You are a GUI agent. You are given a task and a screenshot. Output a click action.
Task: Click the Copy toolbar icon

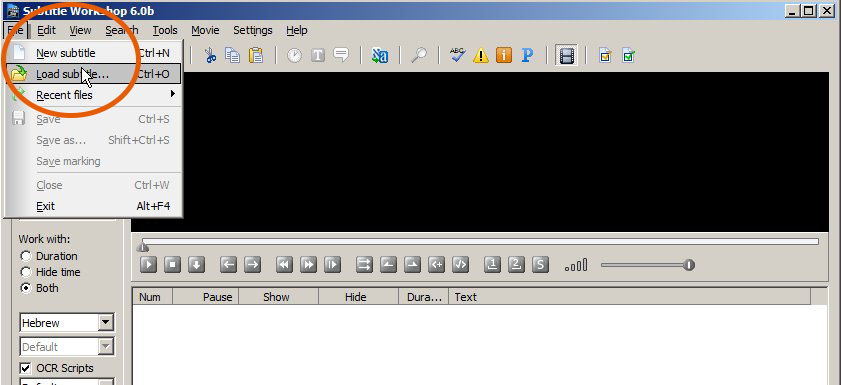click(x=233, y=55)
